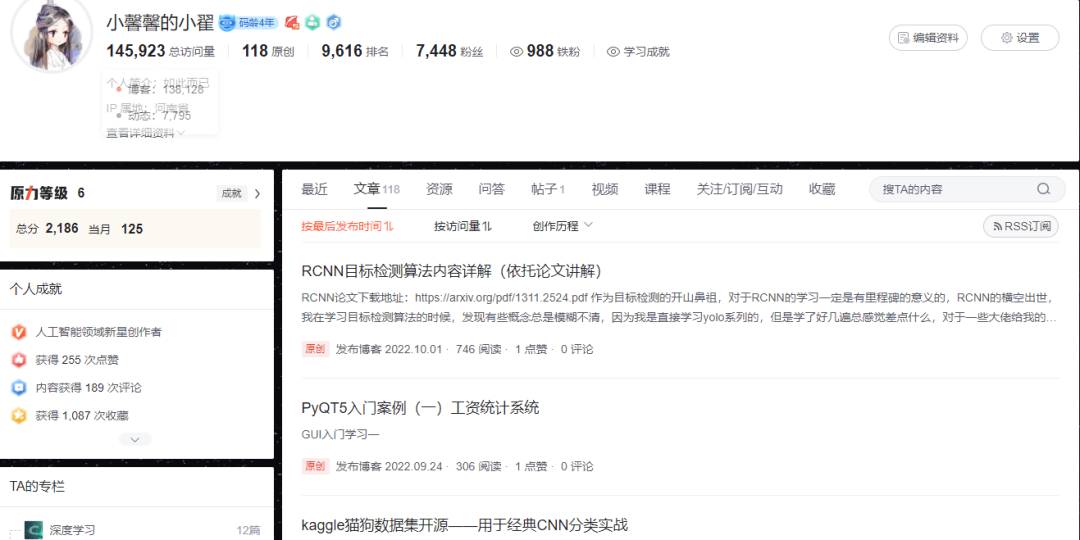Screen dimensions: 1080x540
Task: Click 发布博客 2022.10.01 date
Action: pos(389,349)
